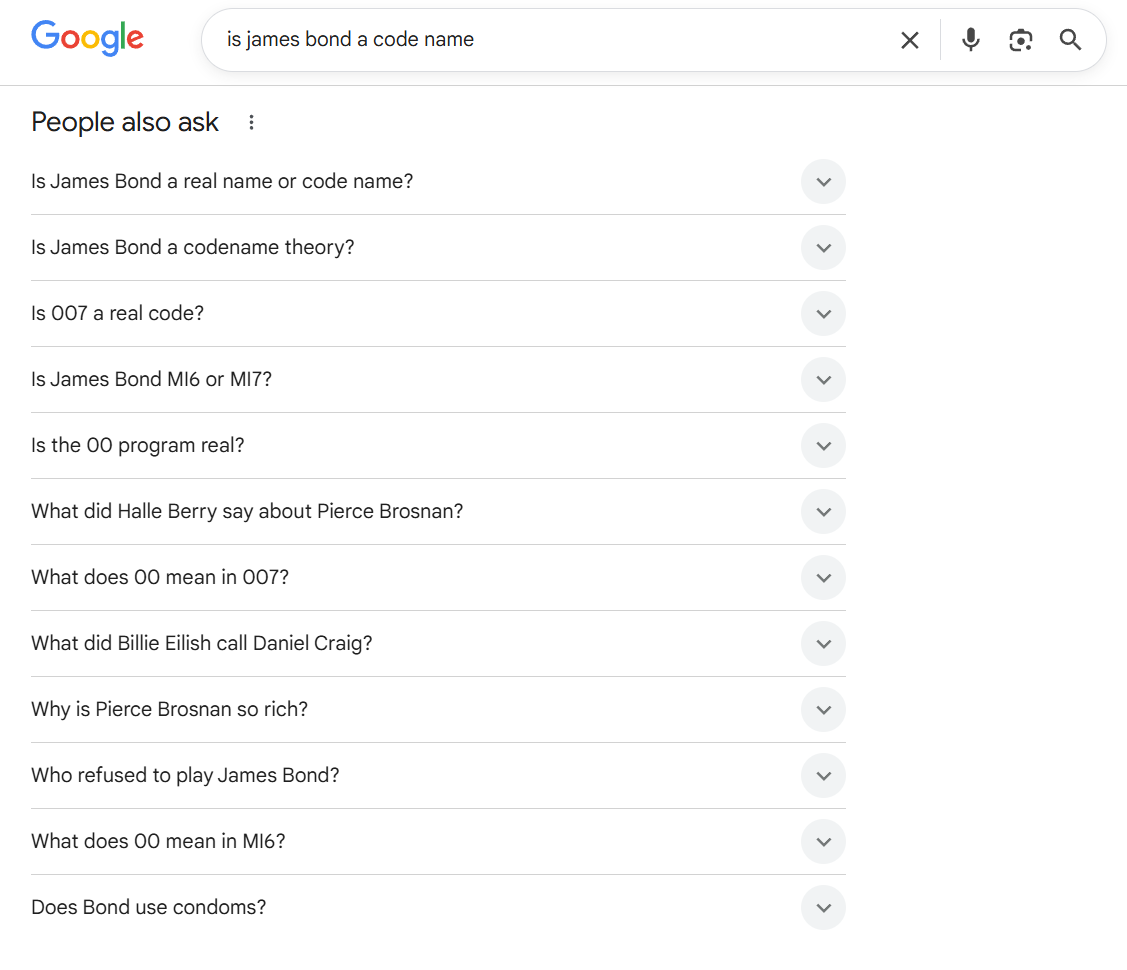The width and height of the screenshot is (1127, 970).
Task: Clear the search box with X icon
Action: click(x=909, y=40)
